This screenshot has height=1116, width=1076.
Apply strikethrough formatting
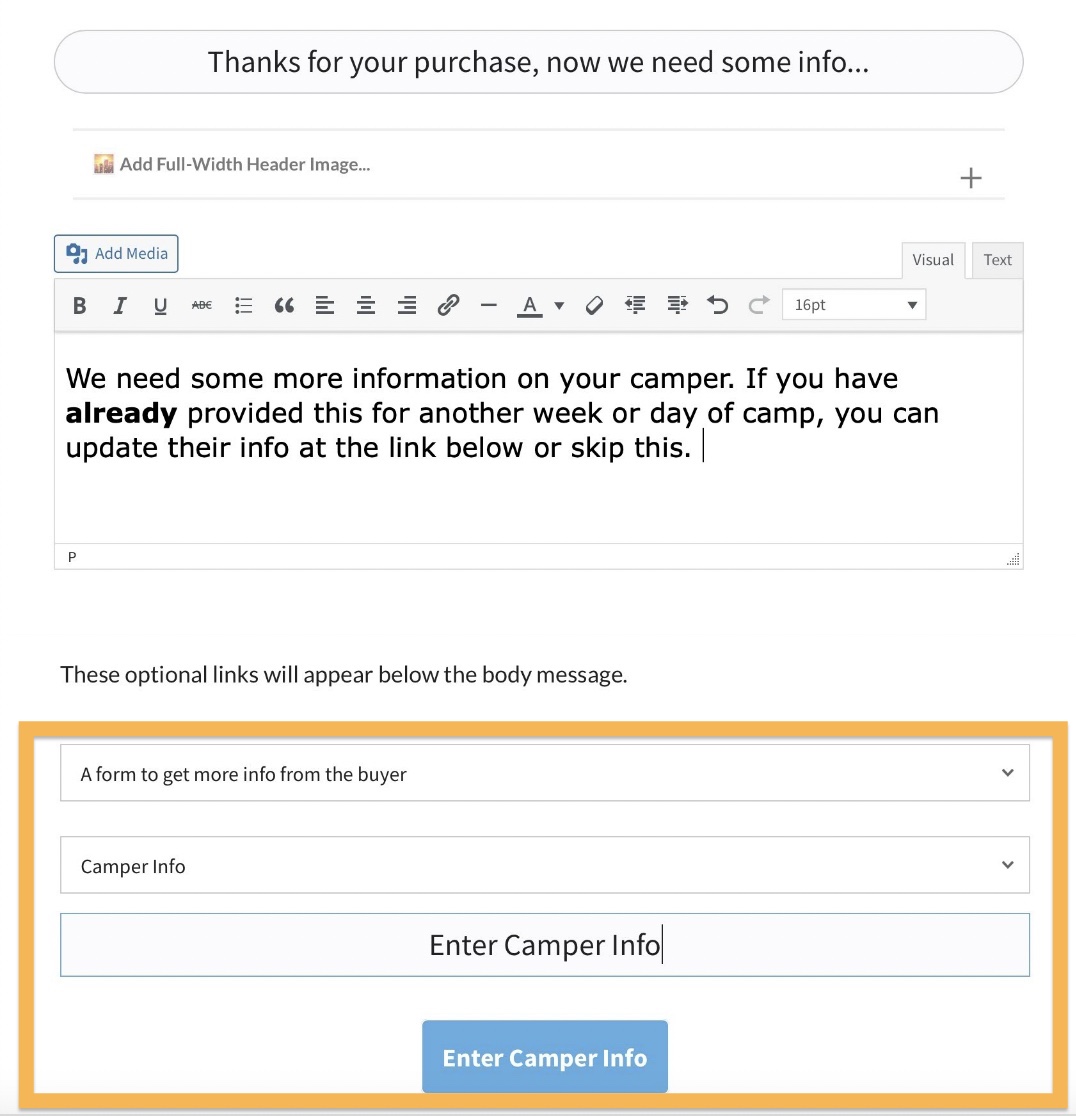pyautogui.click(x=202, y=306)
